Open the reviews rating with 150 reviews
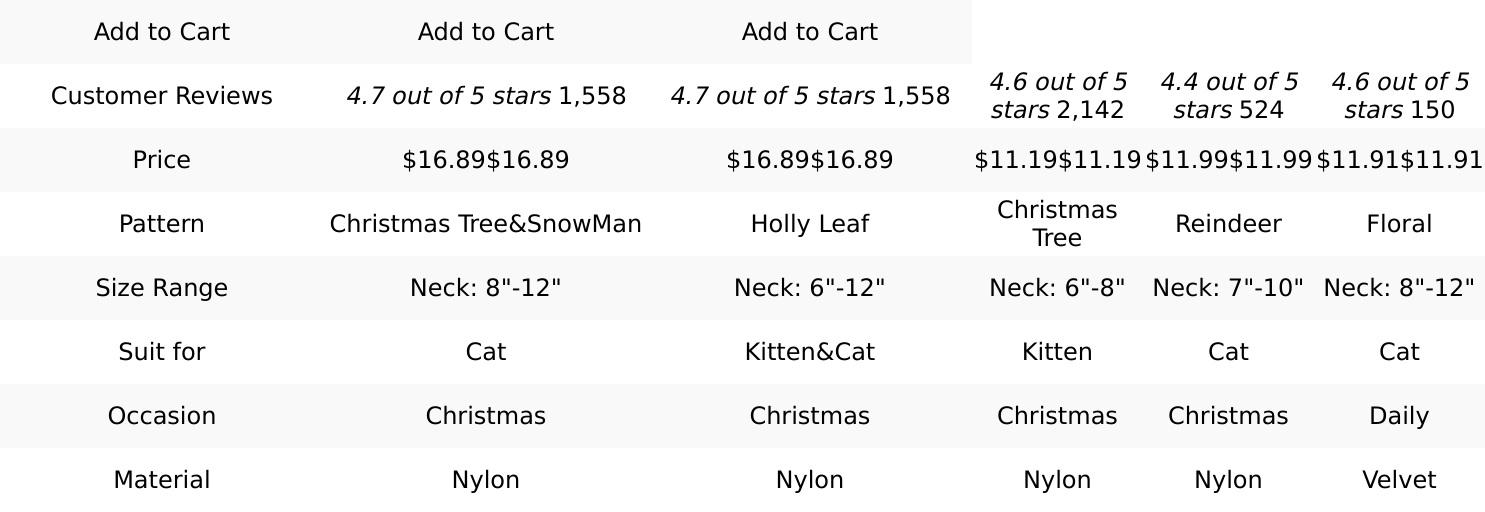Screen dimensions: 1485x512 click(x=1399, y=96)
